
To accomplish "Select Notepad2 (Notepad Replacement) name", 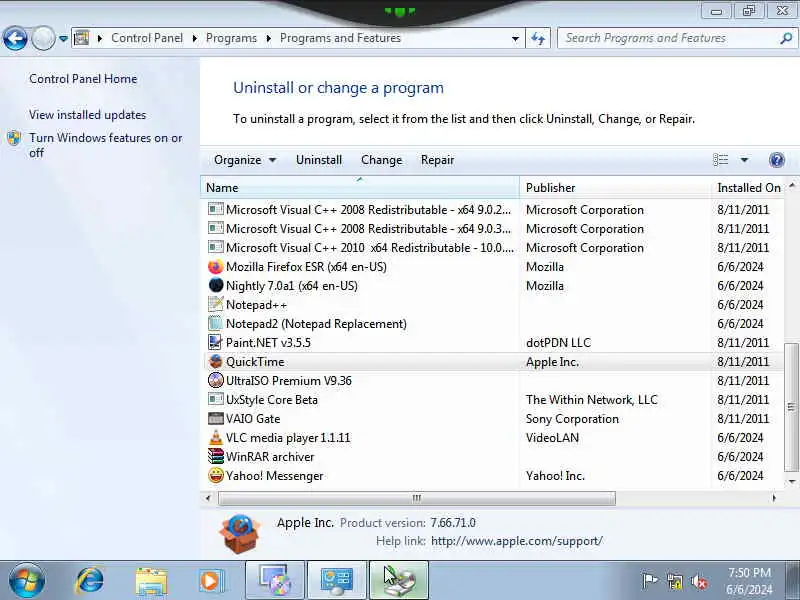I will click(316, 324).
